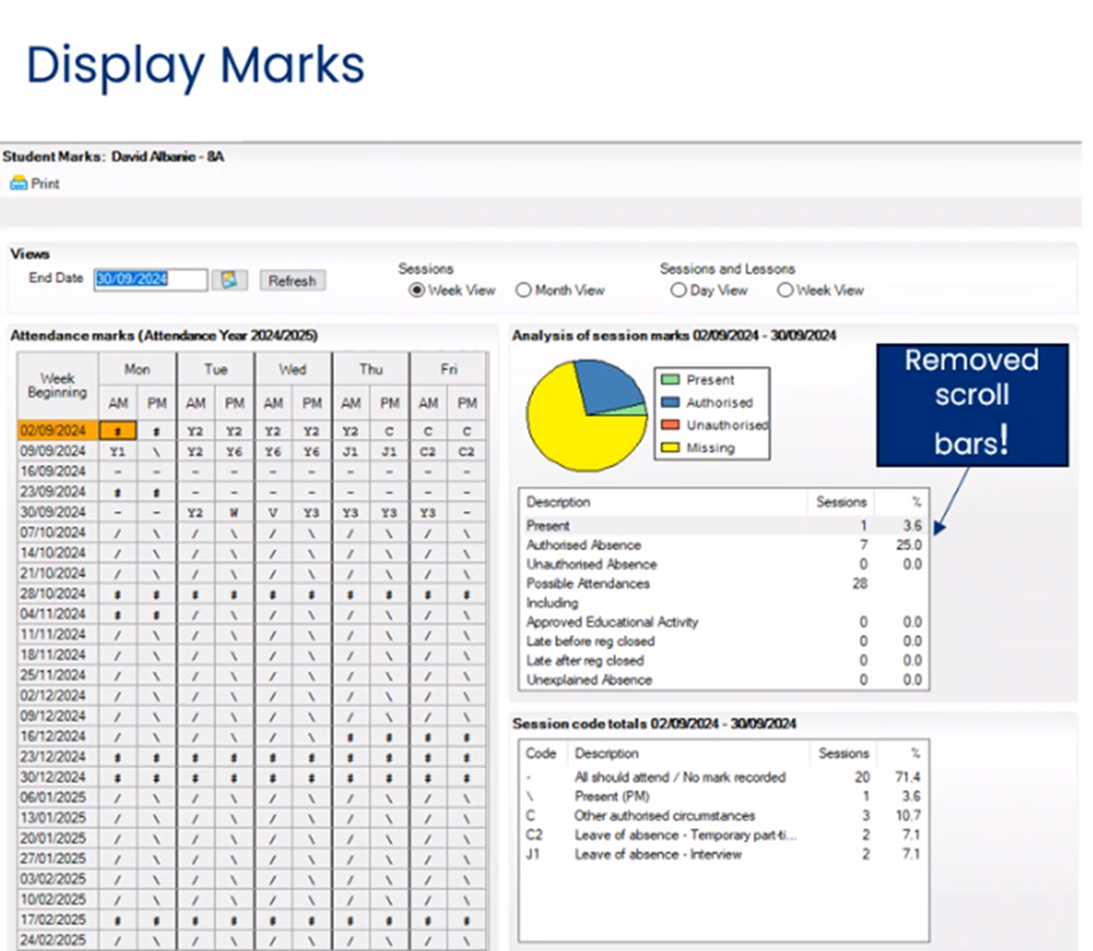This screenshot has height=951, width=1093.
Task: Click the Code column header
Action: point(541,753)
